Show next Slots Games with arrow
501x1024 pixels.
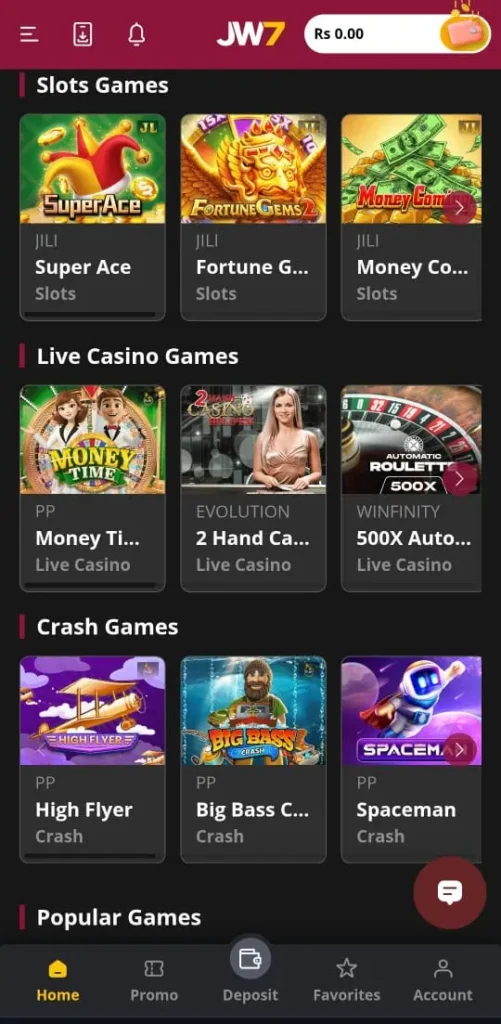[460, 208]
